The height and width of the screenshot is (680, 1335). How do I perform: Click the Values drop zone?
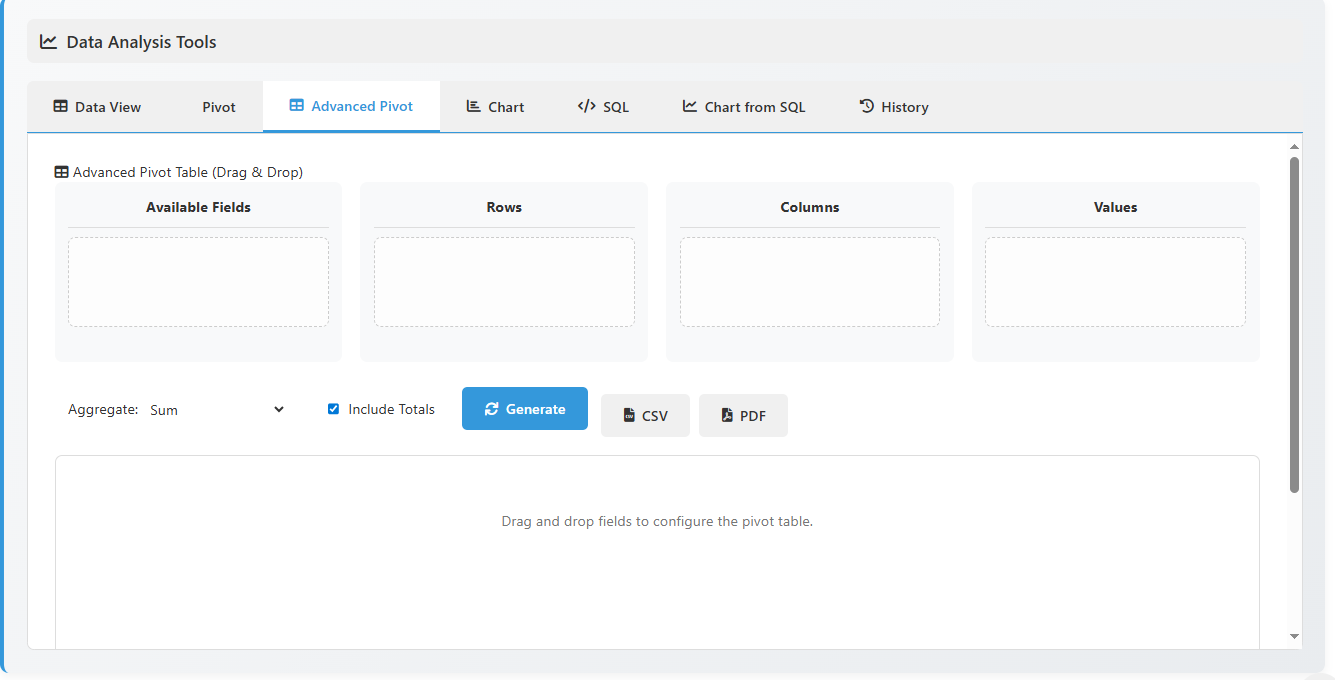click(x=1115, y=282)
